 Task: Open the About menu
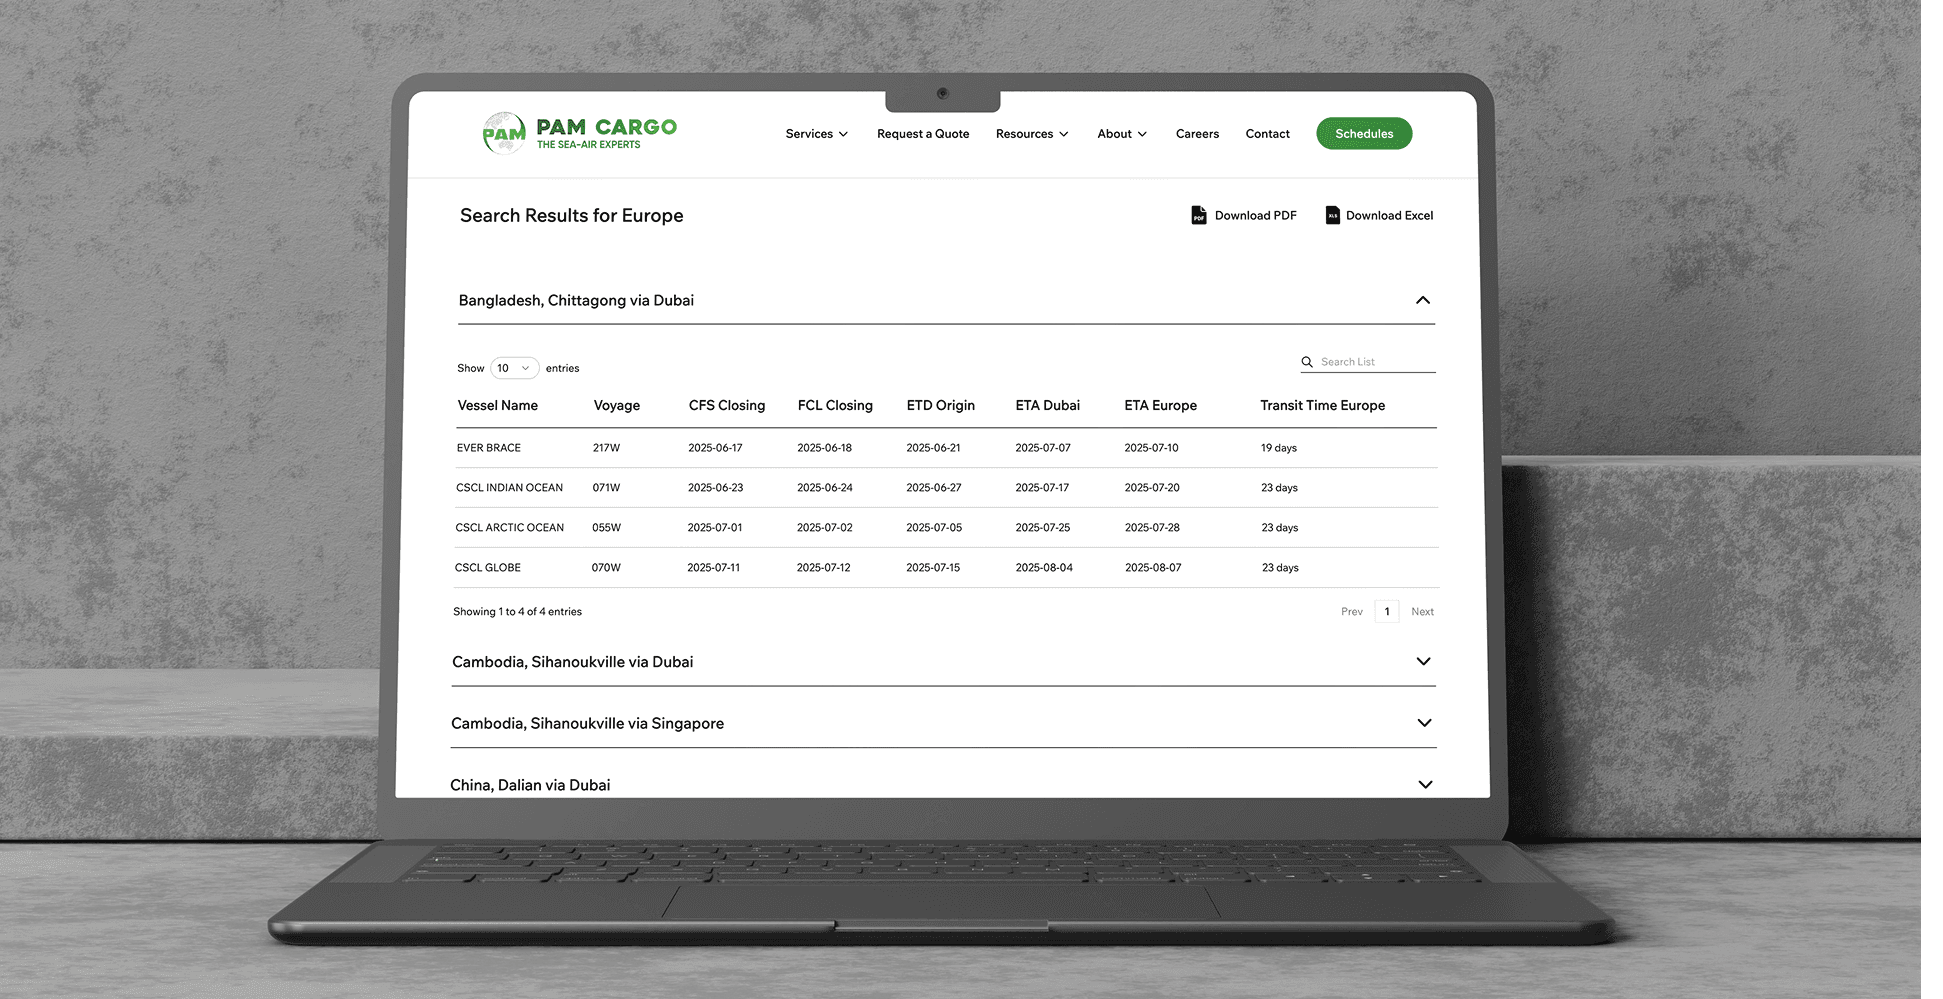(x=1122, y=134)
